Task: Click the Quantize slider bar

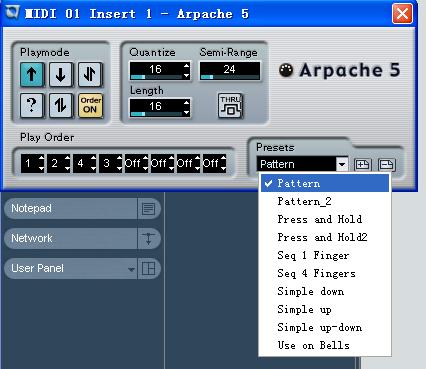Action: 156,77
